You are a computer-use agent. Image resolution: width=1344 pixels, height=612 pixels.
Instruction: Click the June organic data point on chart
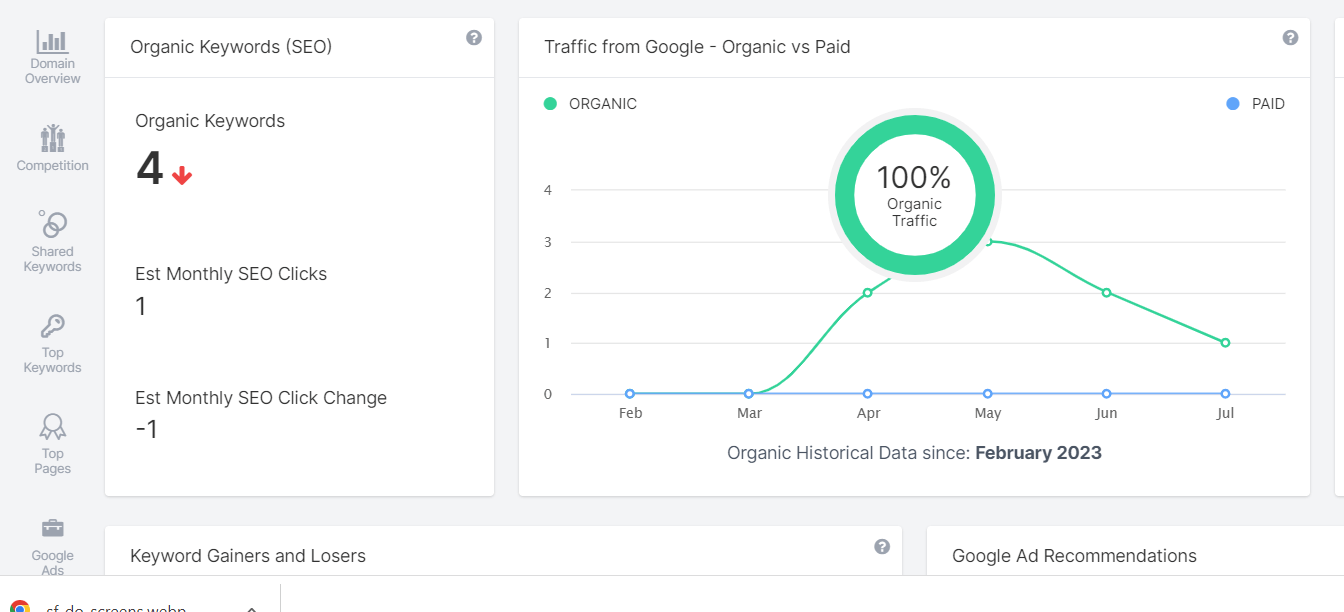click(x=1106, y=293)
